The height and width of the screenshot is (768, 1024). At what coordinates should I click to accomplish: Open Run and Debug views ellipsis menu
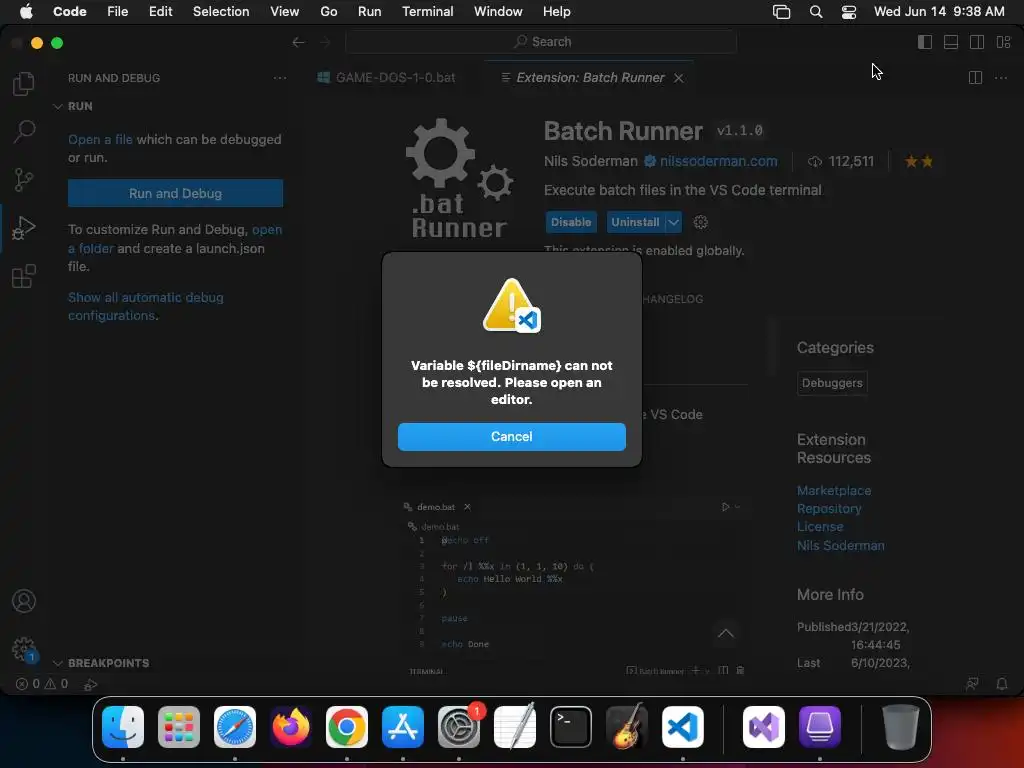coord(280,78)
